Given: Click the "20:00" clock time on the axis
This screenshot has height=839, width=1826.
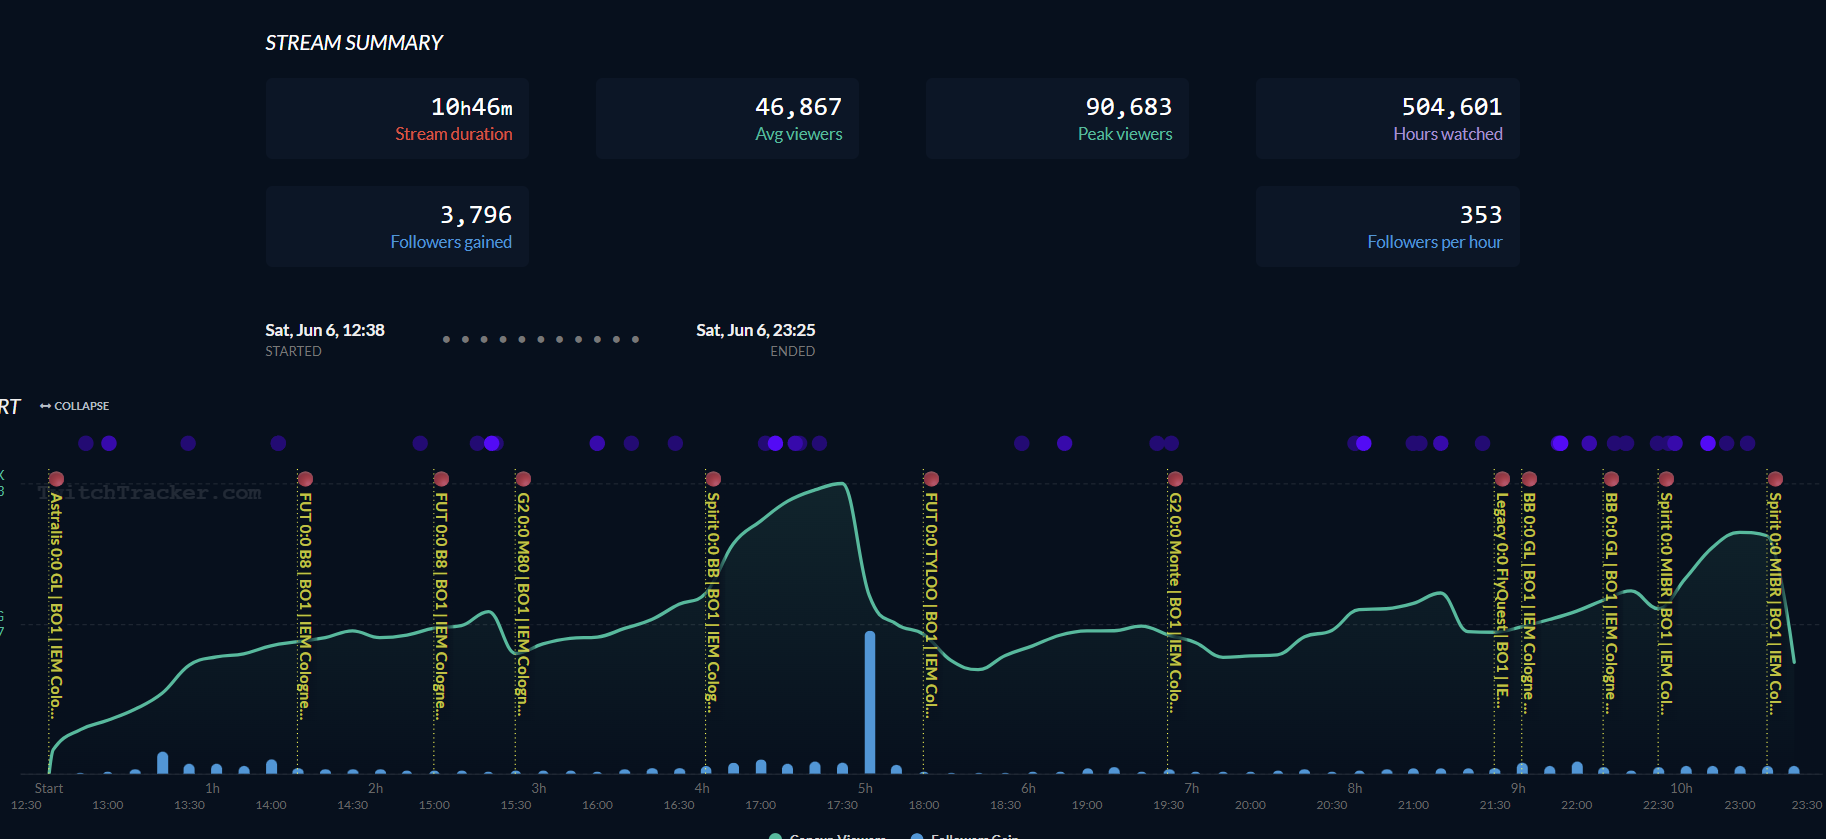Looking at the screenshot, I should [1250, 805].
